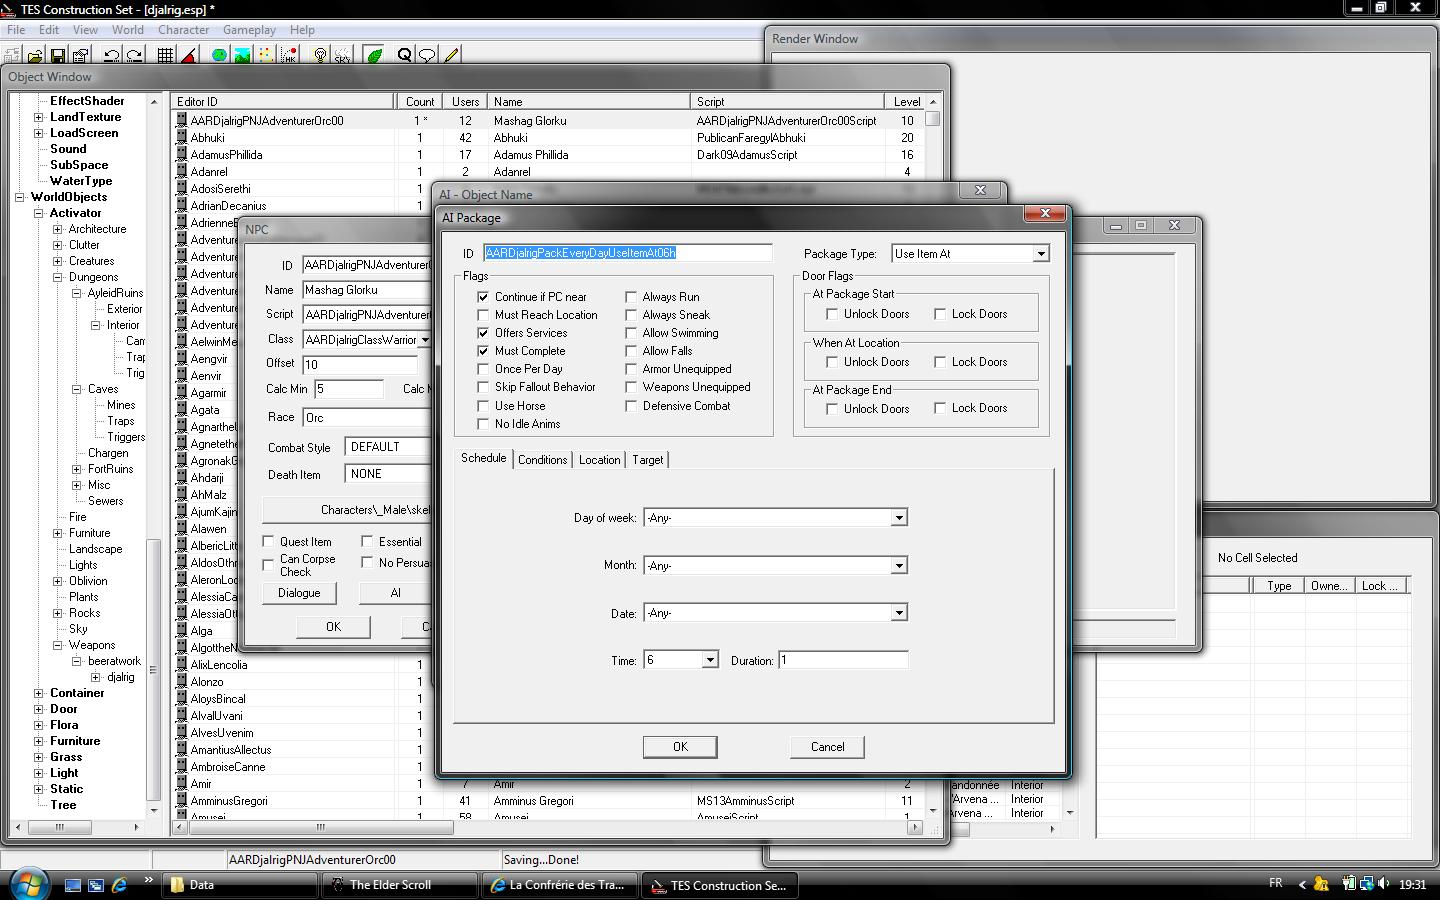The width and height of the screenshot is (1440, 900).
Task: Click the Redo arrow icon
Action: [x=134, y=55]
